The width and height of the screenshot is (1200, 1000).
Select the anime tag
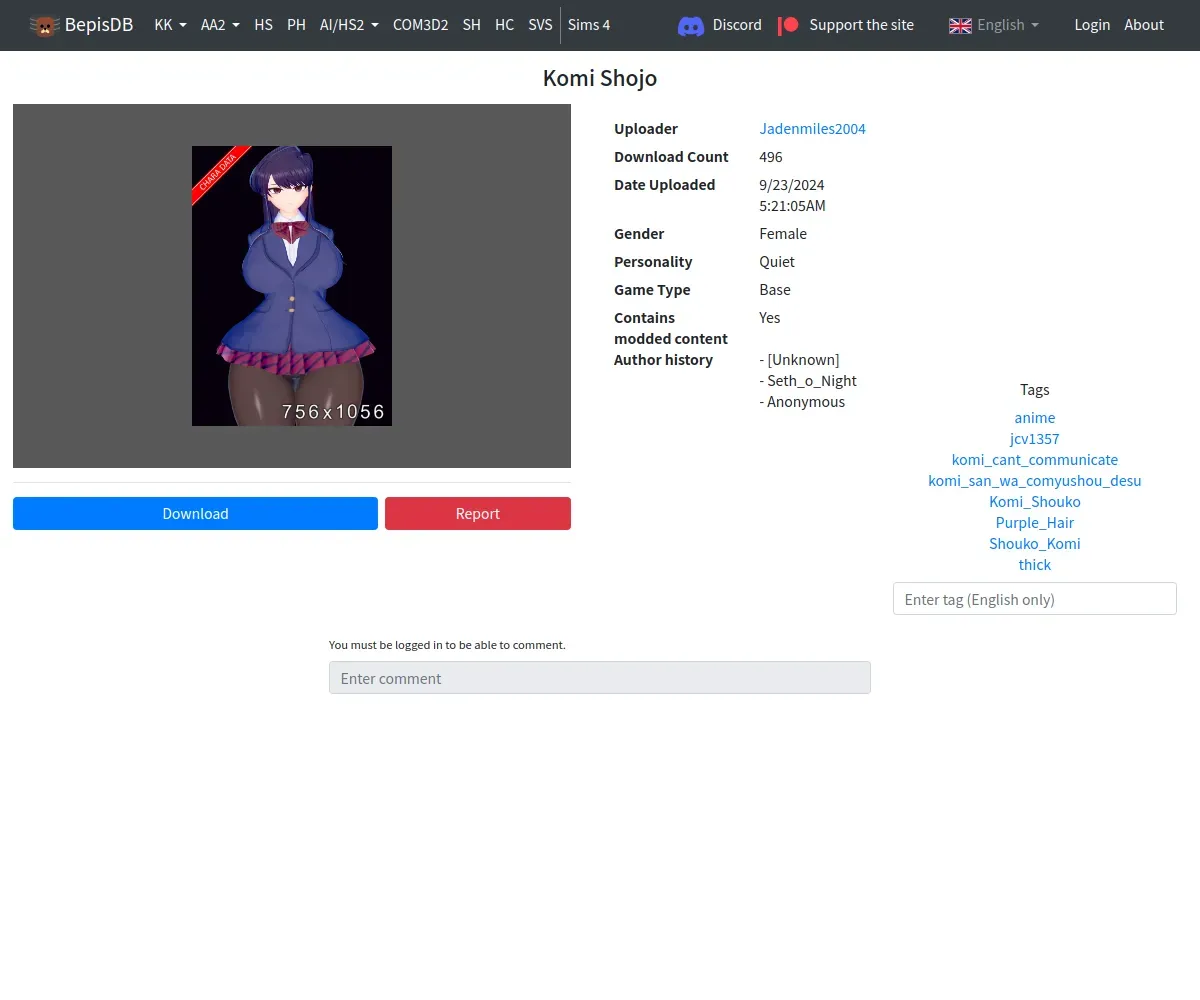point(1035,418)
